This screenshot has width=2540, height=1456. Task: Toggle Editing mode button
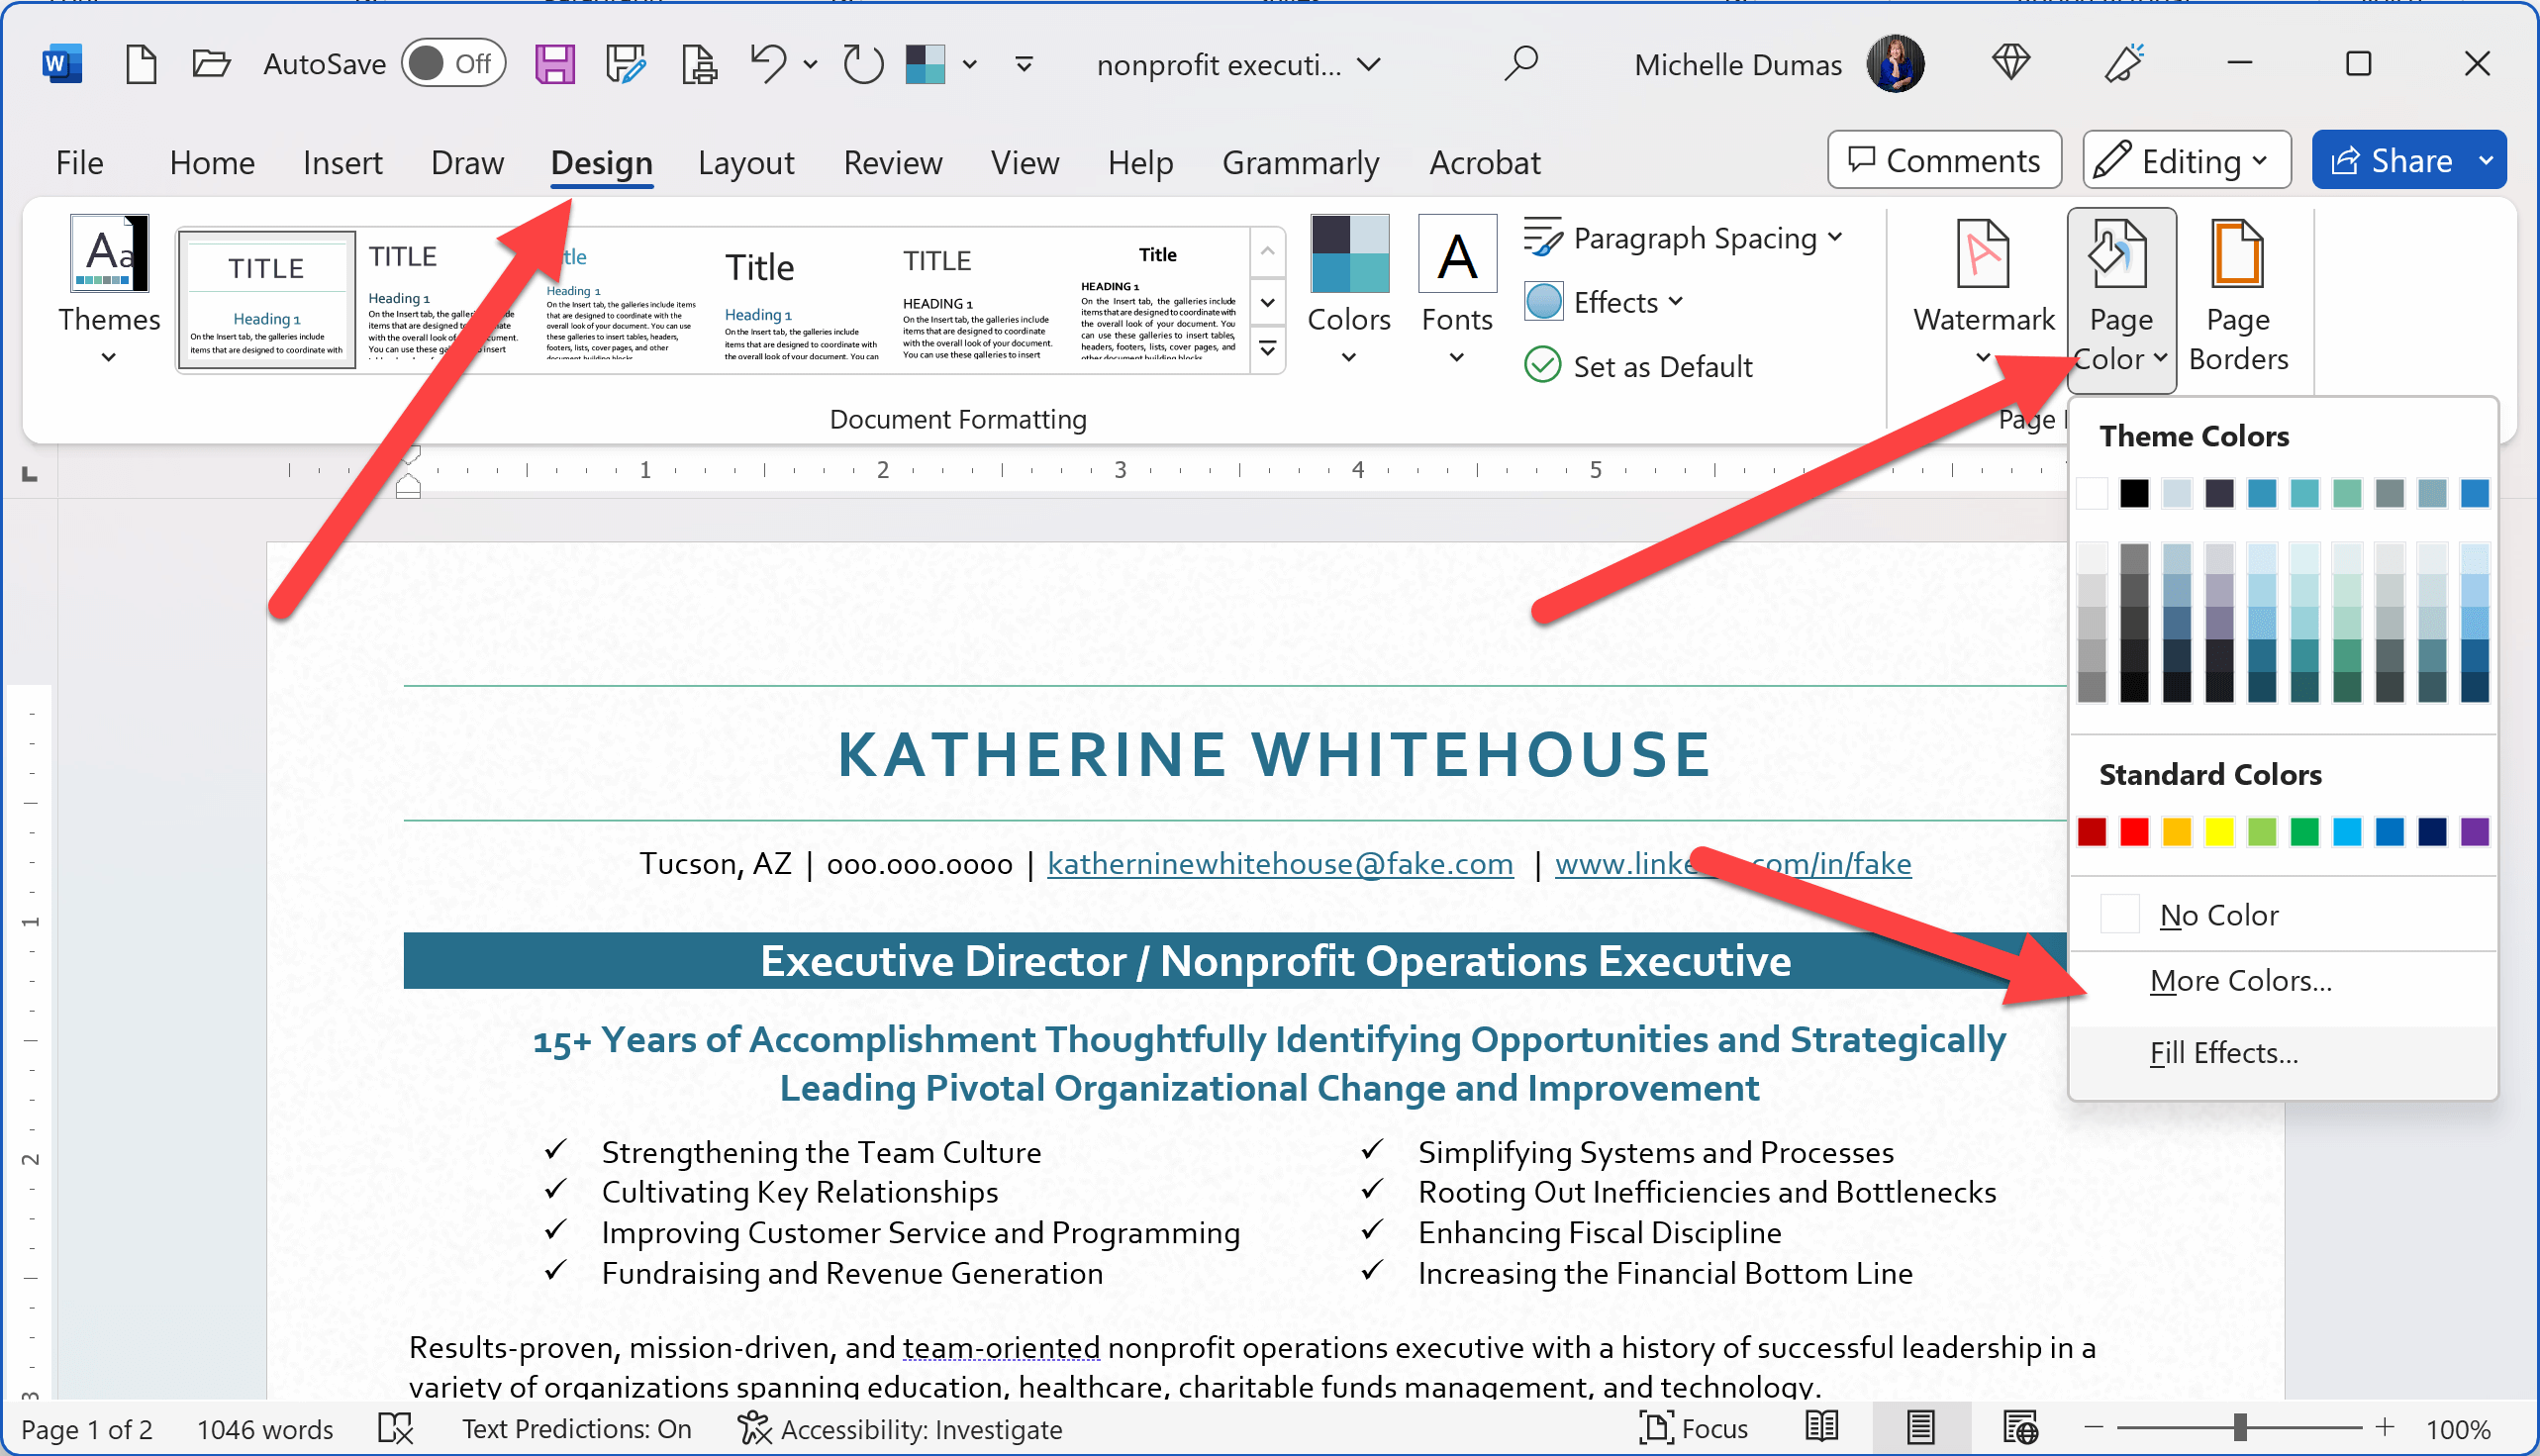tap(2181, 160)
